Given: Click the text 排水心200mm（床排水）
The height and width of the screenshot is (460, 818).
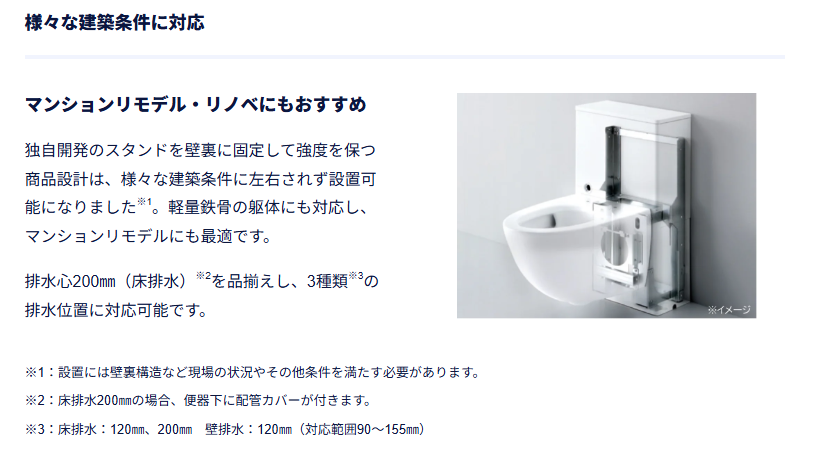Looking at the screenshot, I should [105, 282].
